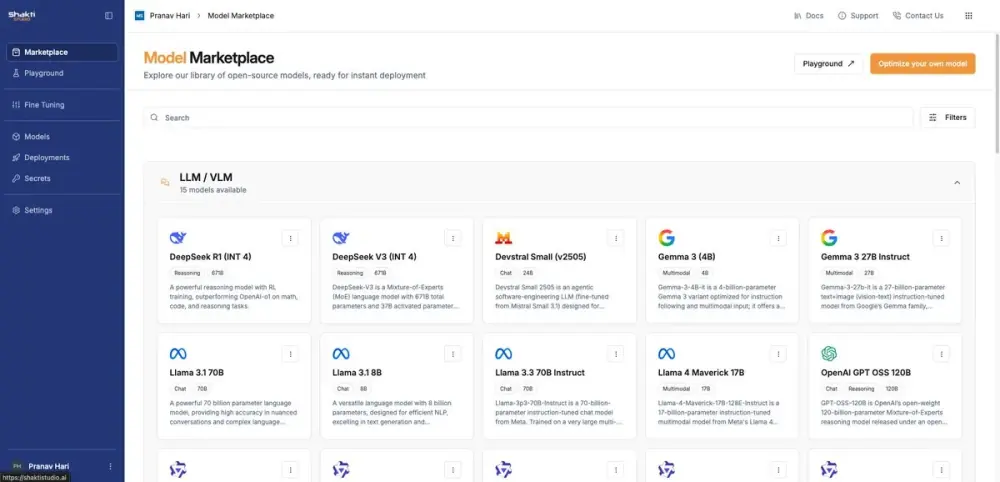Select Marketplace in sidebar

(x=62, y=52)
